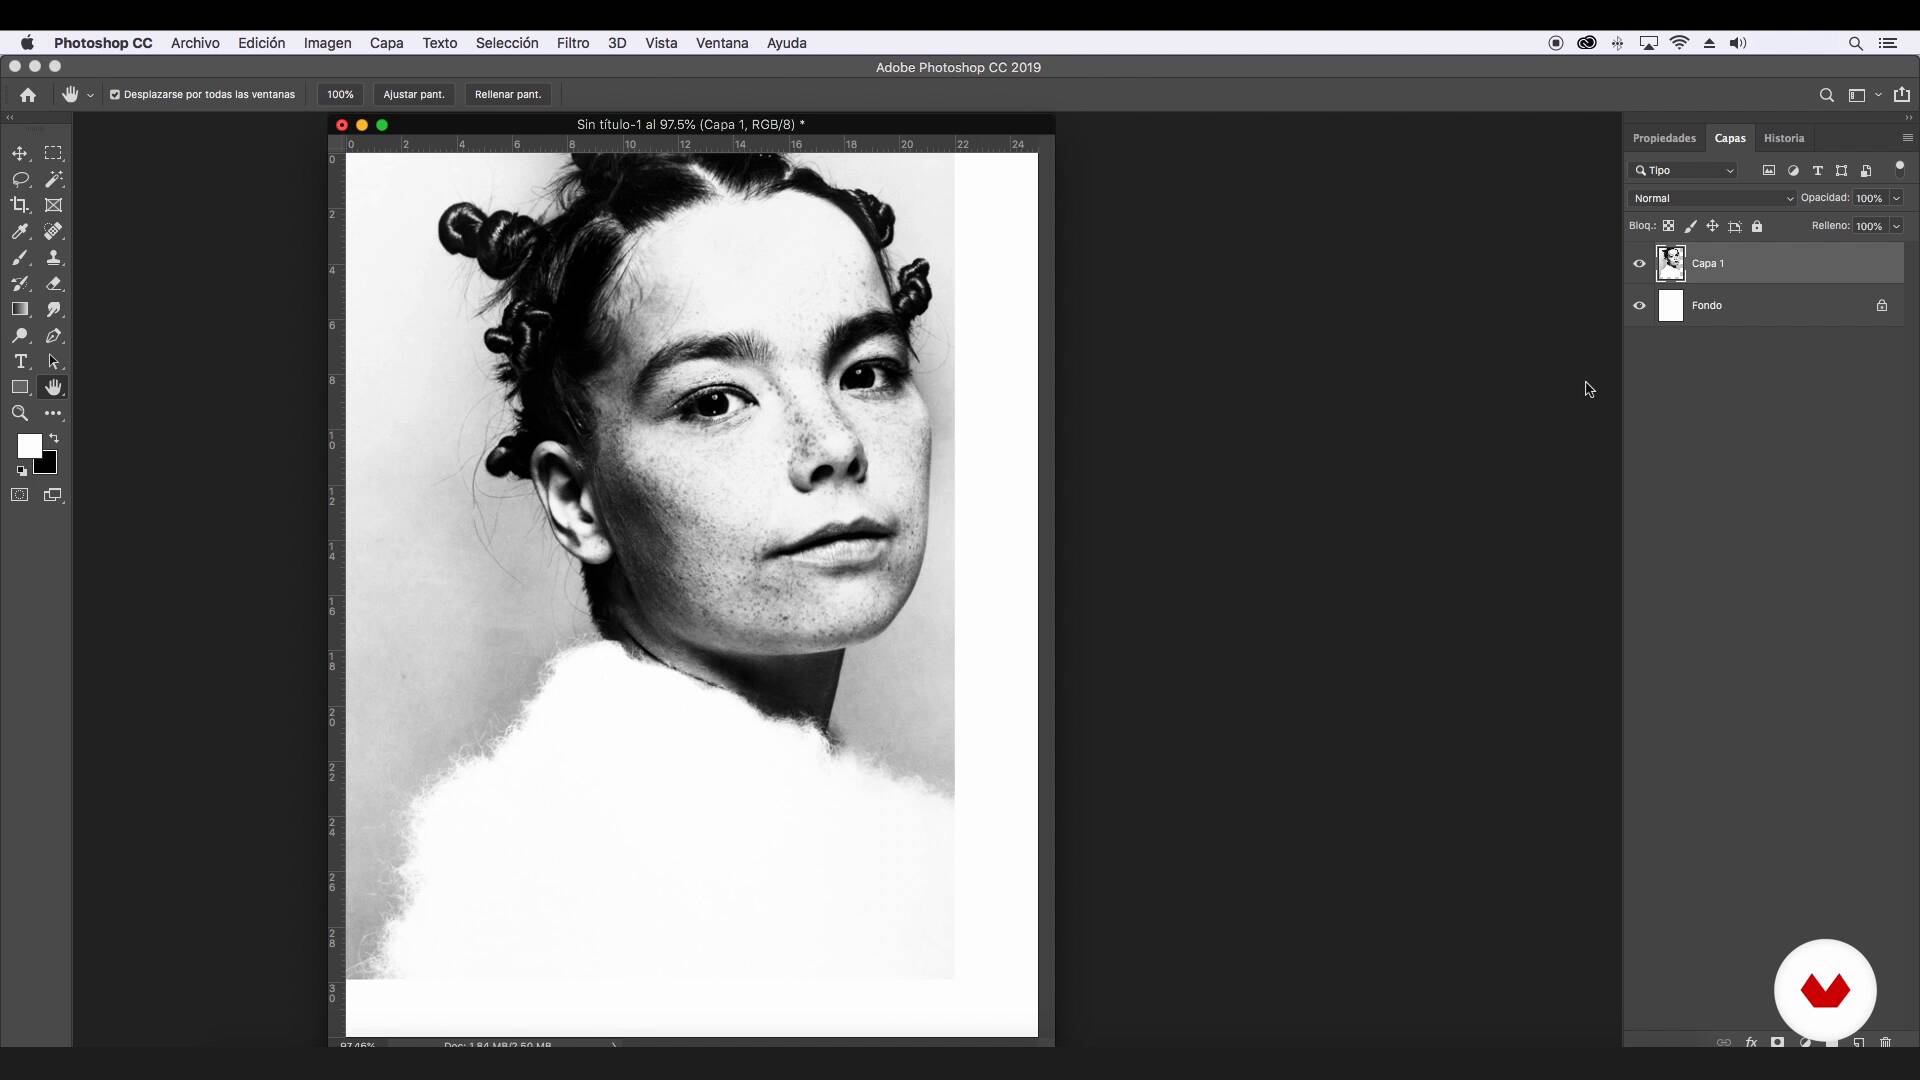Open the search in the options bar
This screenshot has width=1920, height=1080.
[1826, 95]
